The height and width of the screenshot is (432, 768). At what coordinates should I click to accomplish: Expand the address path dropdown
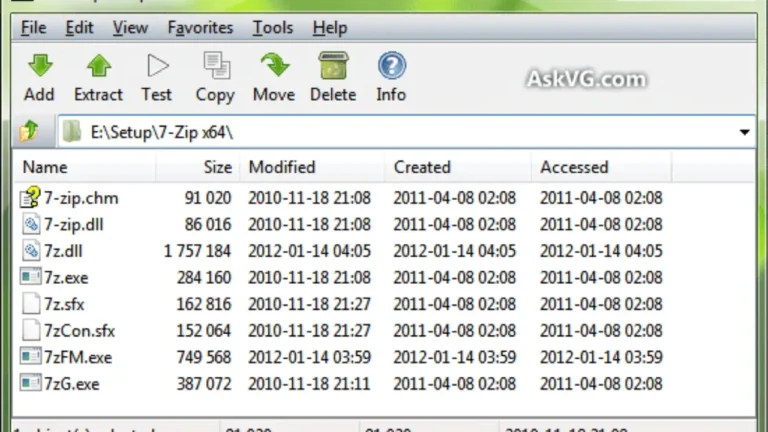[744, 132]
